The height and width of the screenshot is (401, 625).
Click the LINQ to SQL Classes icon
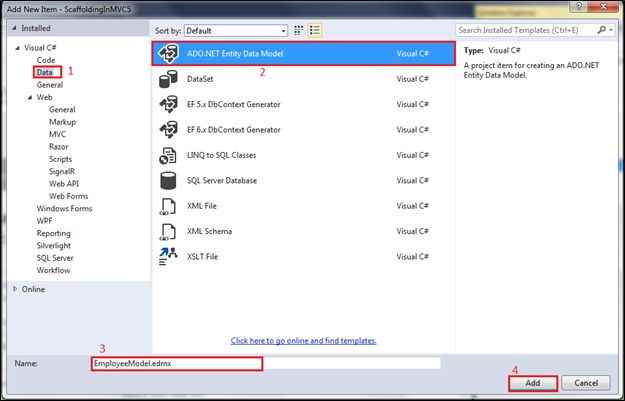click(168, 155)
